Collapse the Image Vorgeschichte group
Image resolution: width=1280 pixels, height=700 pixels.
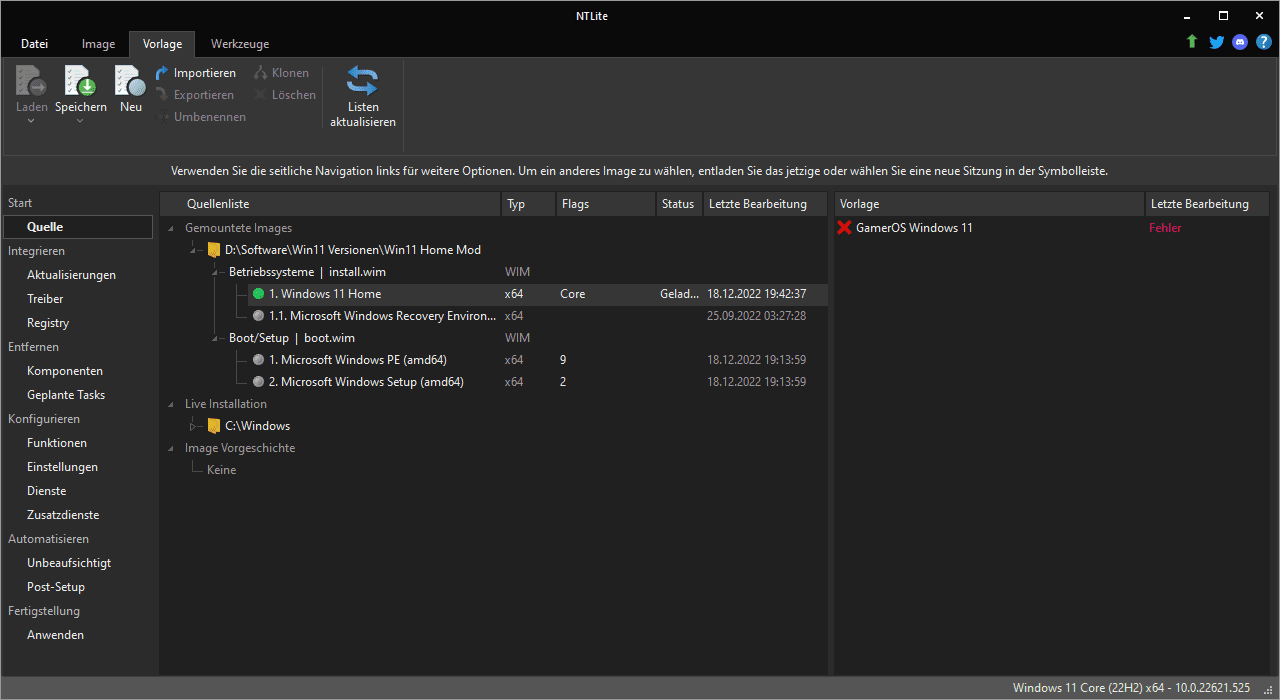[x=171, y=448]
